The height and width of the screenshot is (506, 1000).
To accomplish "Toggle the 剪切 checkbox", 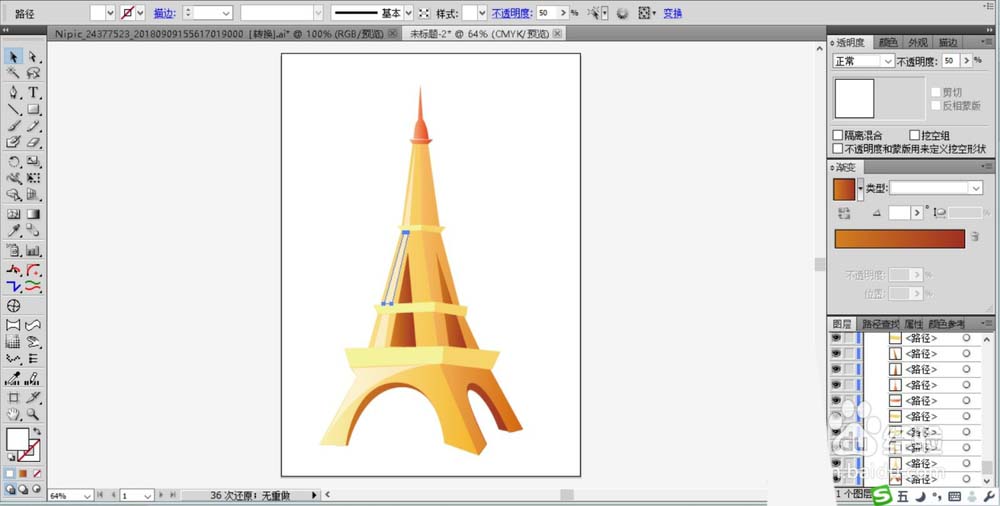I will 936,93.
